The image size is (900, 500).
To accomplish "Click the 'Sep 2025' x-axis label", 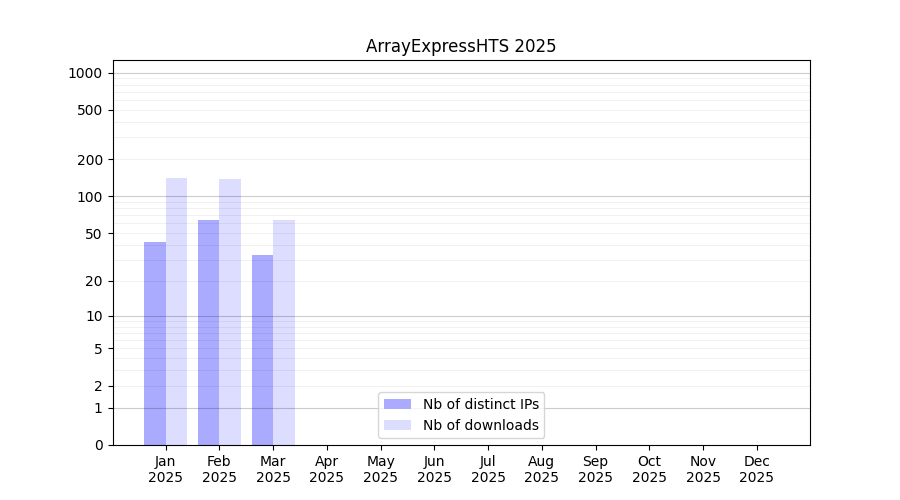I will click(x=595, y=469).
